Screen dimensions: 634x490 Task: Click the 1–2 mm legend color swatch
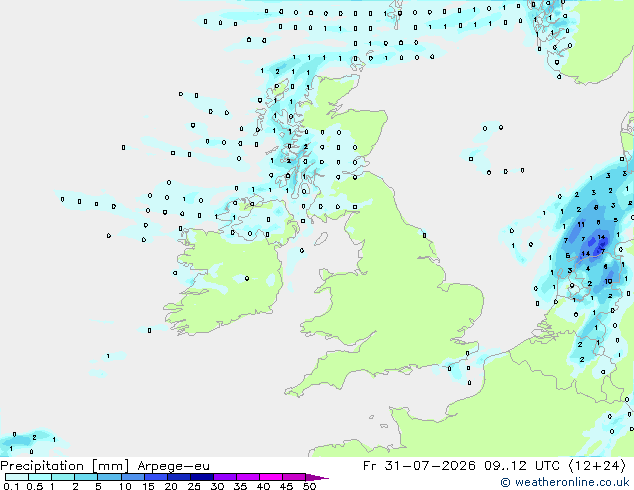pos(63,477)
